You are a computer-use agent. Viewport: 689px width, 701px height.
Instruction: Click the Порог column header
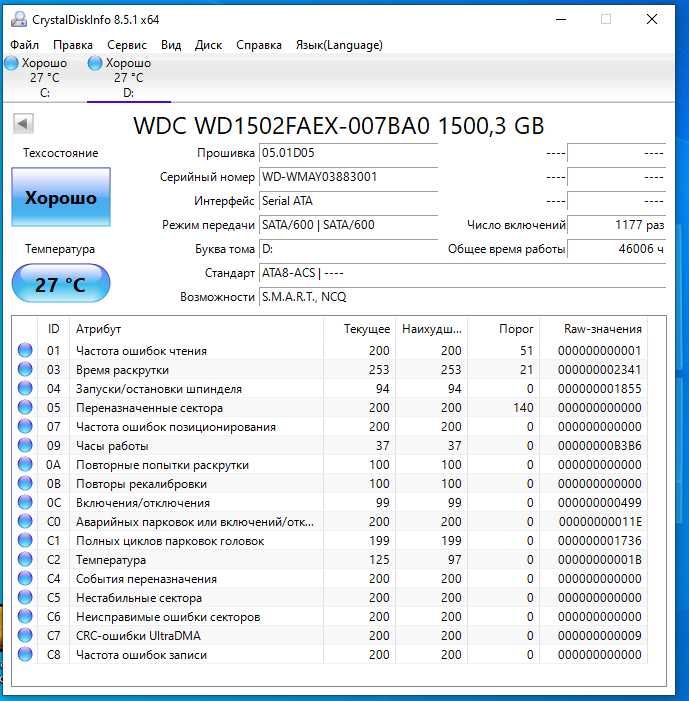(503, 329)
